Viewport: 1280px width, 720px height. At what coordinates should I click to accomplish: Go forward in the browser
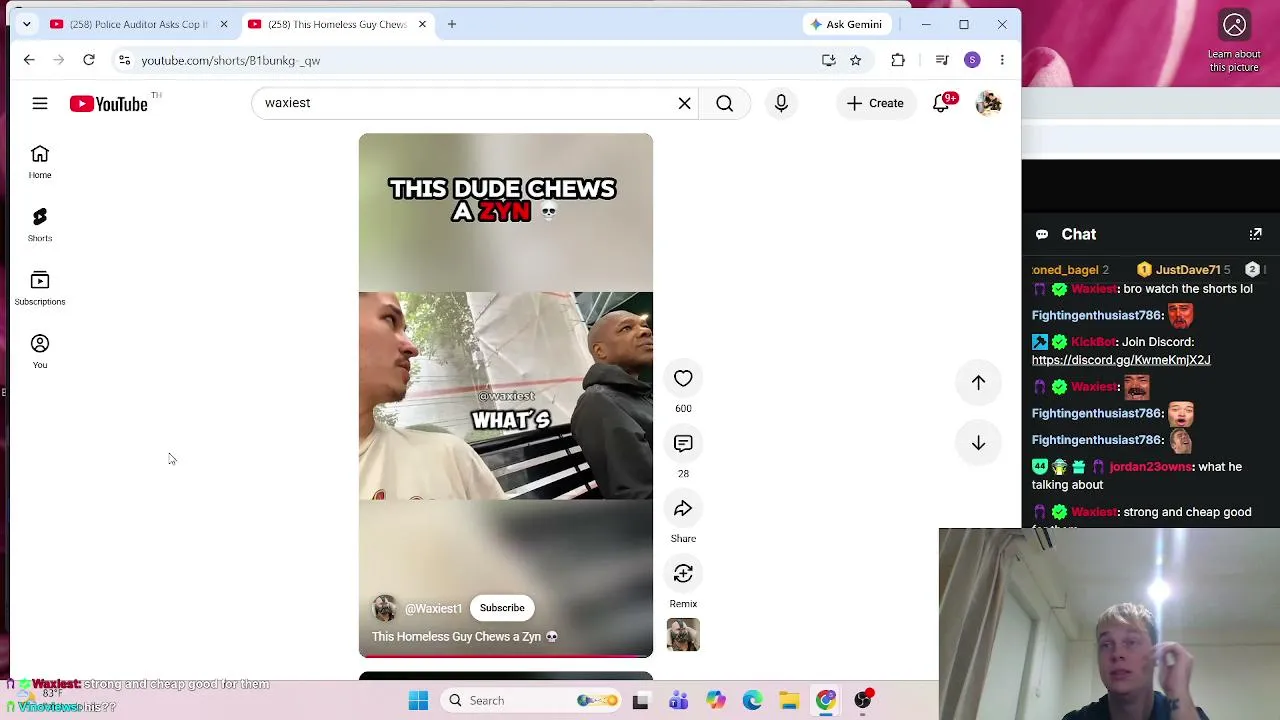(58, 60)
